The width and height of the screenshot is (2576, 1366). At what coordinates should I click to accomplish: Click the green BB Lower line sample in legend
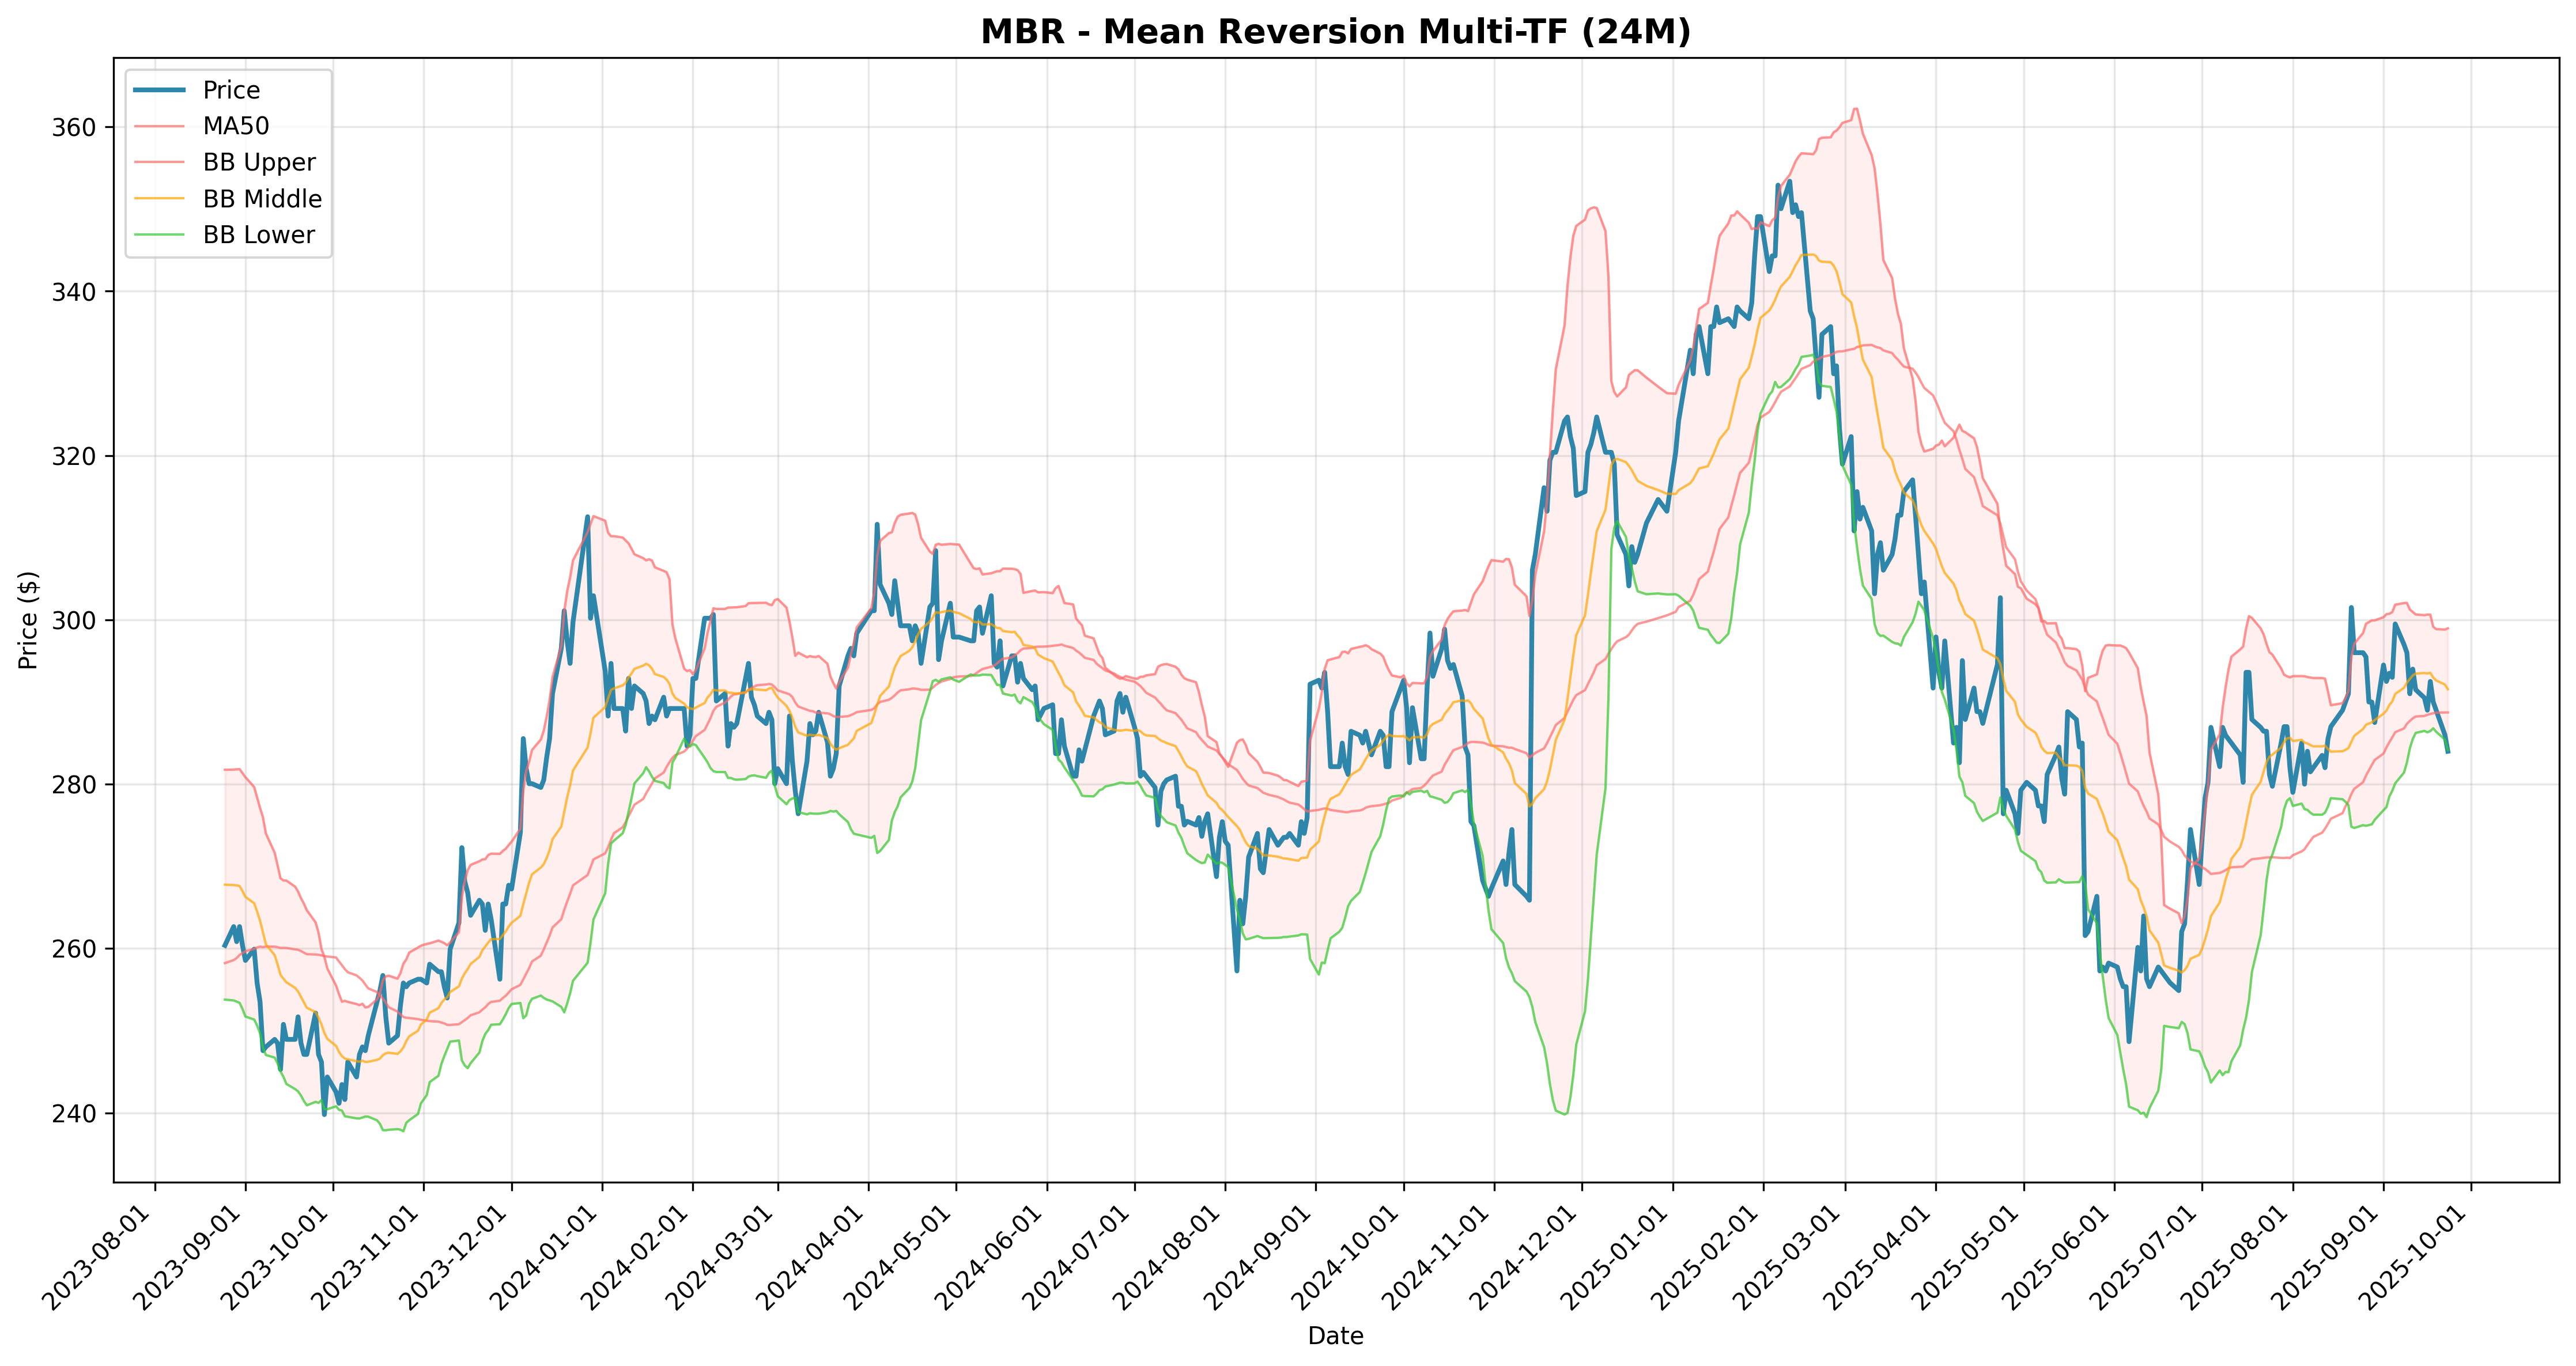tap(160, 235)
